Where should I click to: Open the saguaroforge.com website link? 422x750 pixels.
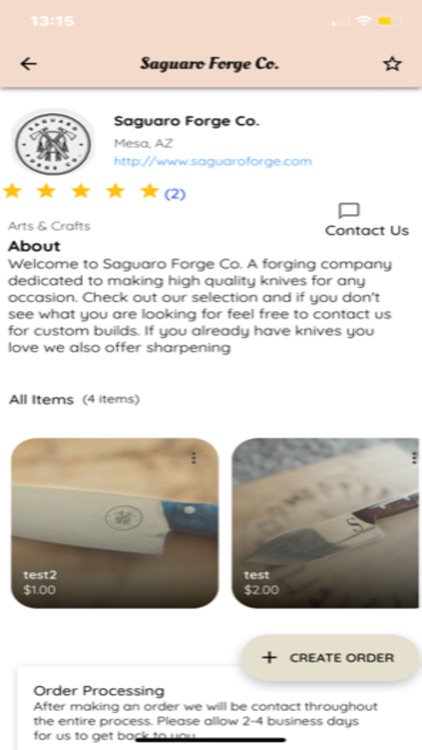[212, 161]
